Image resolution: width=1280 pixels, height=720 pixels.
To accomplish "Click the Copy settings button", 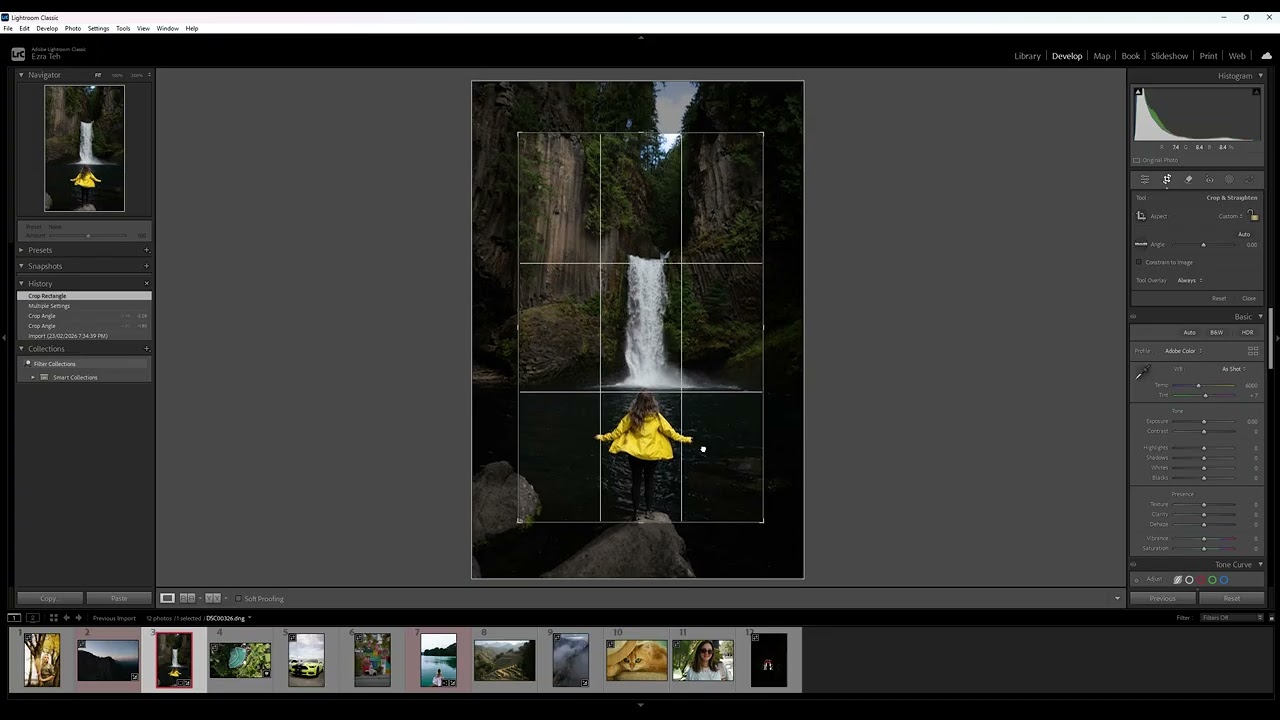I will pyautogui.click(x=49, y=598).
